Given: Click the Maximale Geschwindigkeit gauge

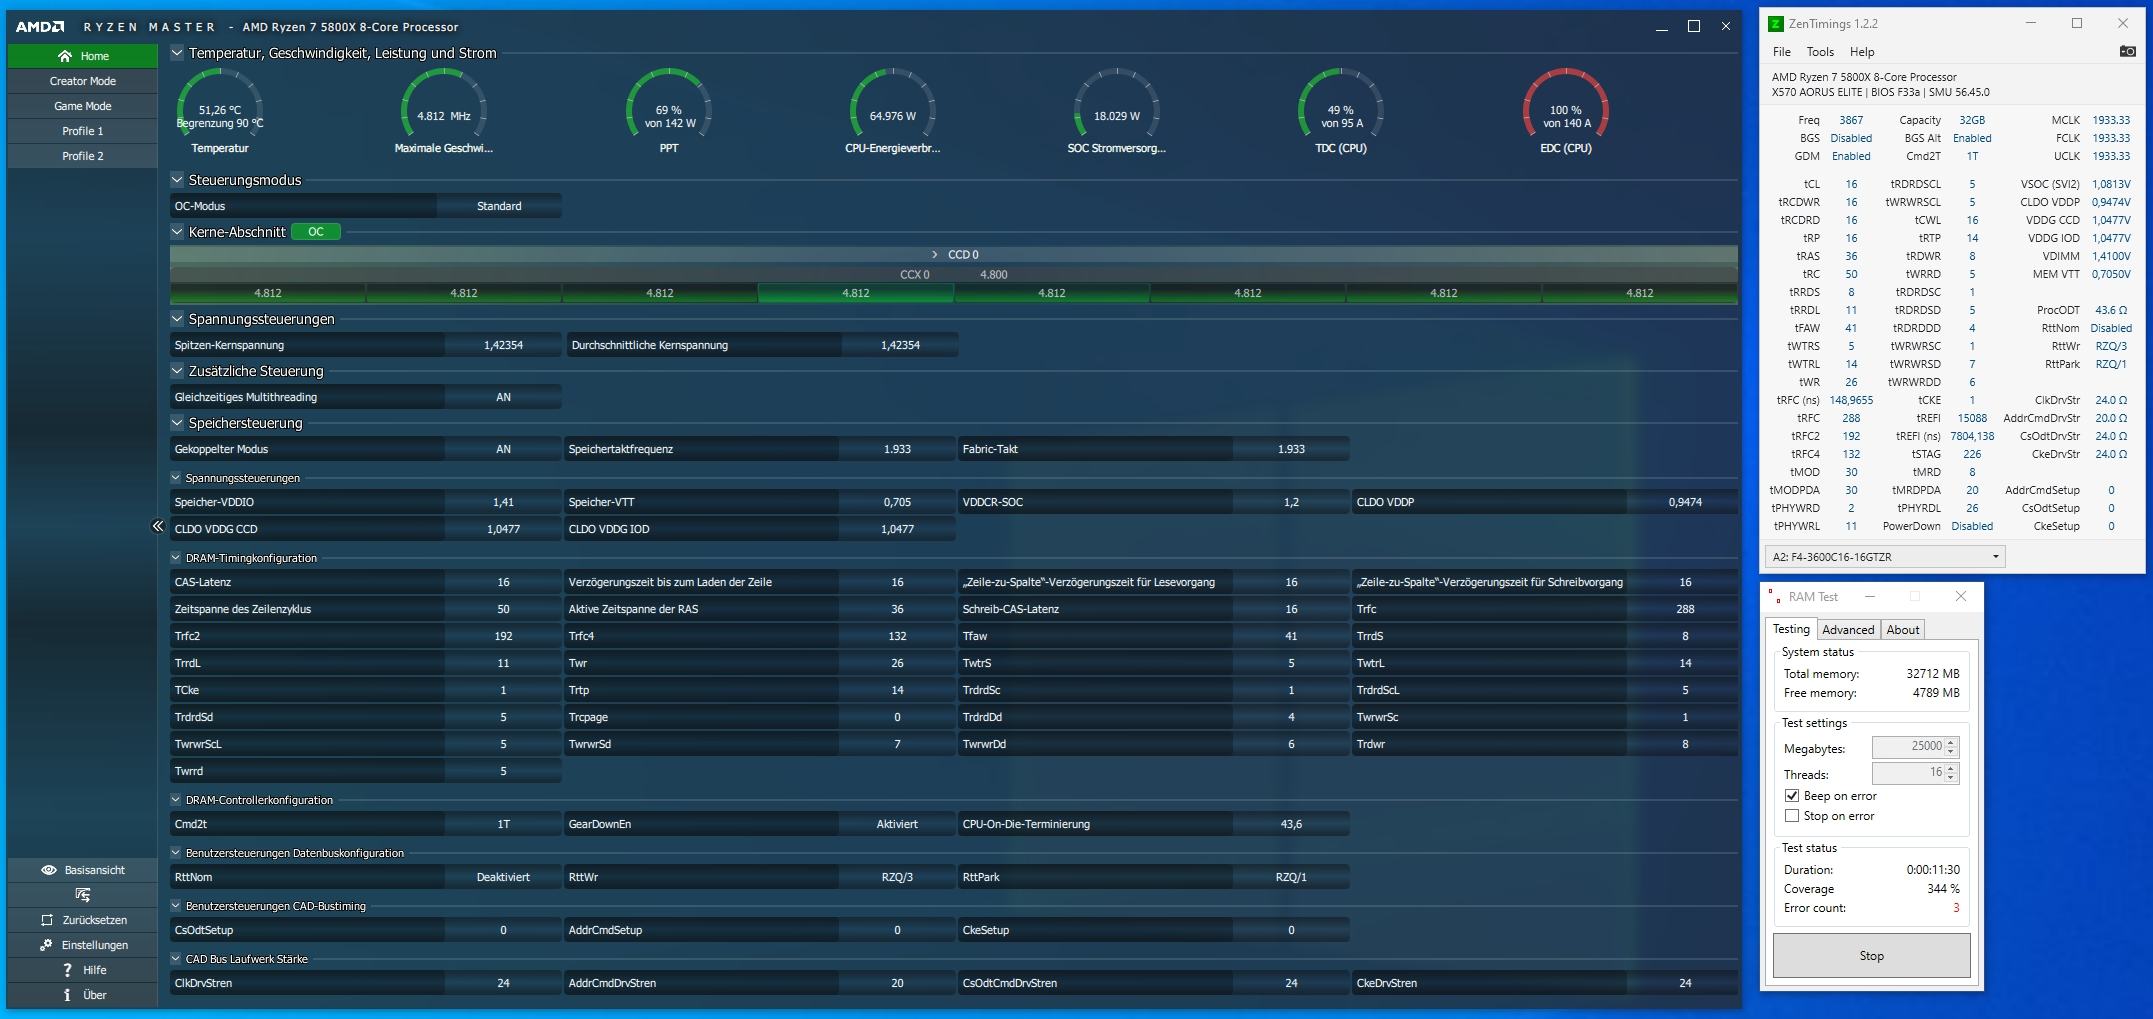Looking at the screenshot, I should [444, 111].
